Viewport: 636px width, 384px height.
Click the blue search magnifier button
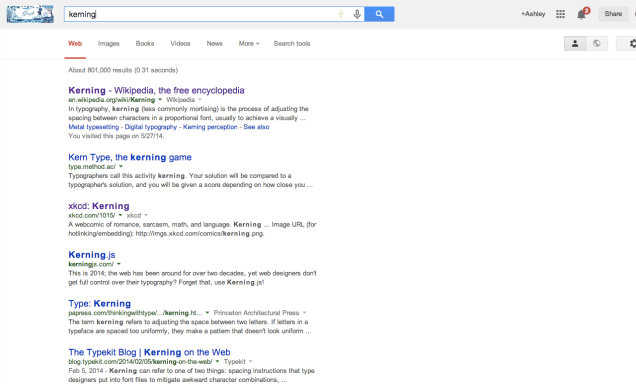tap(379, 14)
